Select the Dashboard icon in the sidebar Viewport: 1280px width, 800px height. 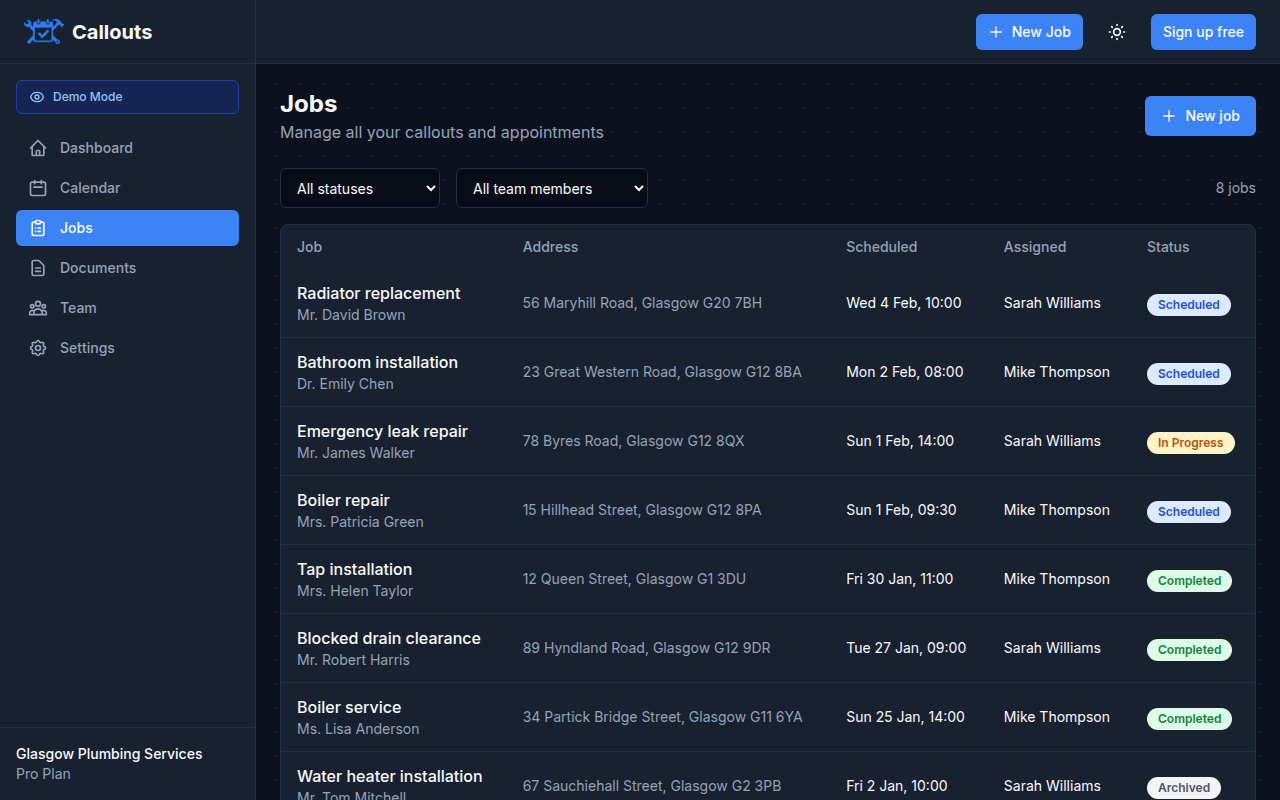37,147
